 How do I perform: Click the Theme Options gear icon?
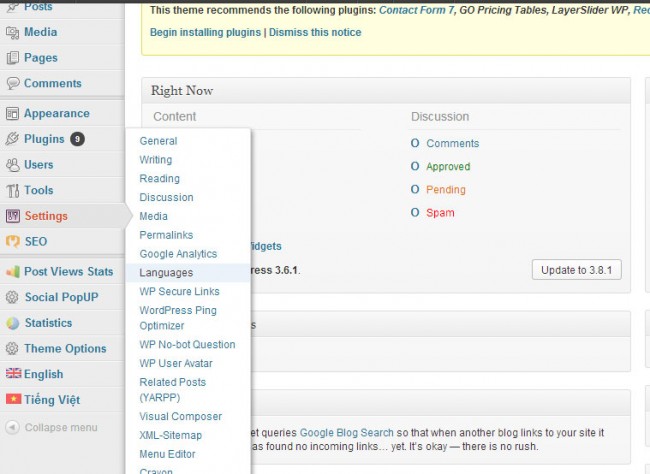click(12, 348)
